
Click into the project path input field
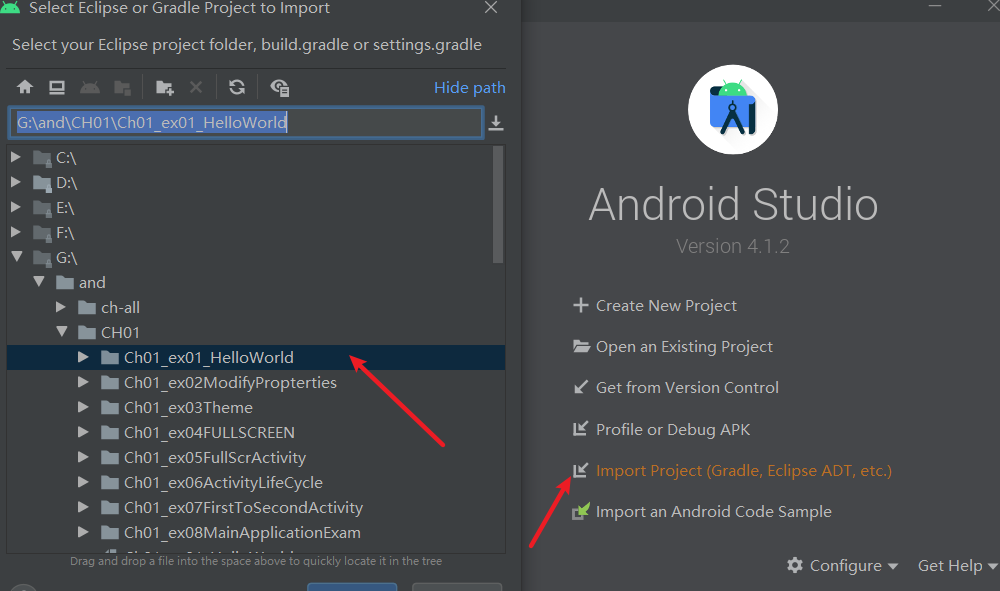[x=246, y=122]
